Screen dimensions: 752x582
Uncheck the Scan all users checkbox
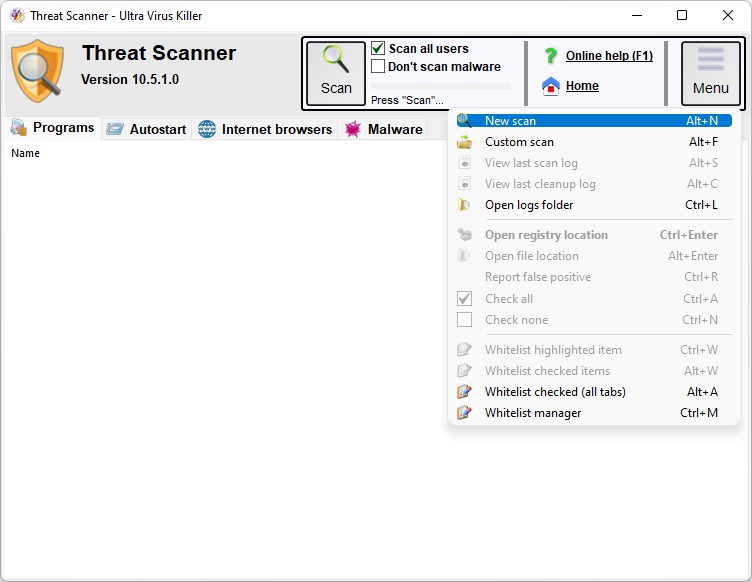(378, 48)
